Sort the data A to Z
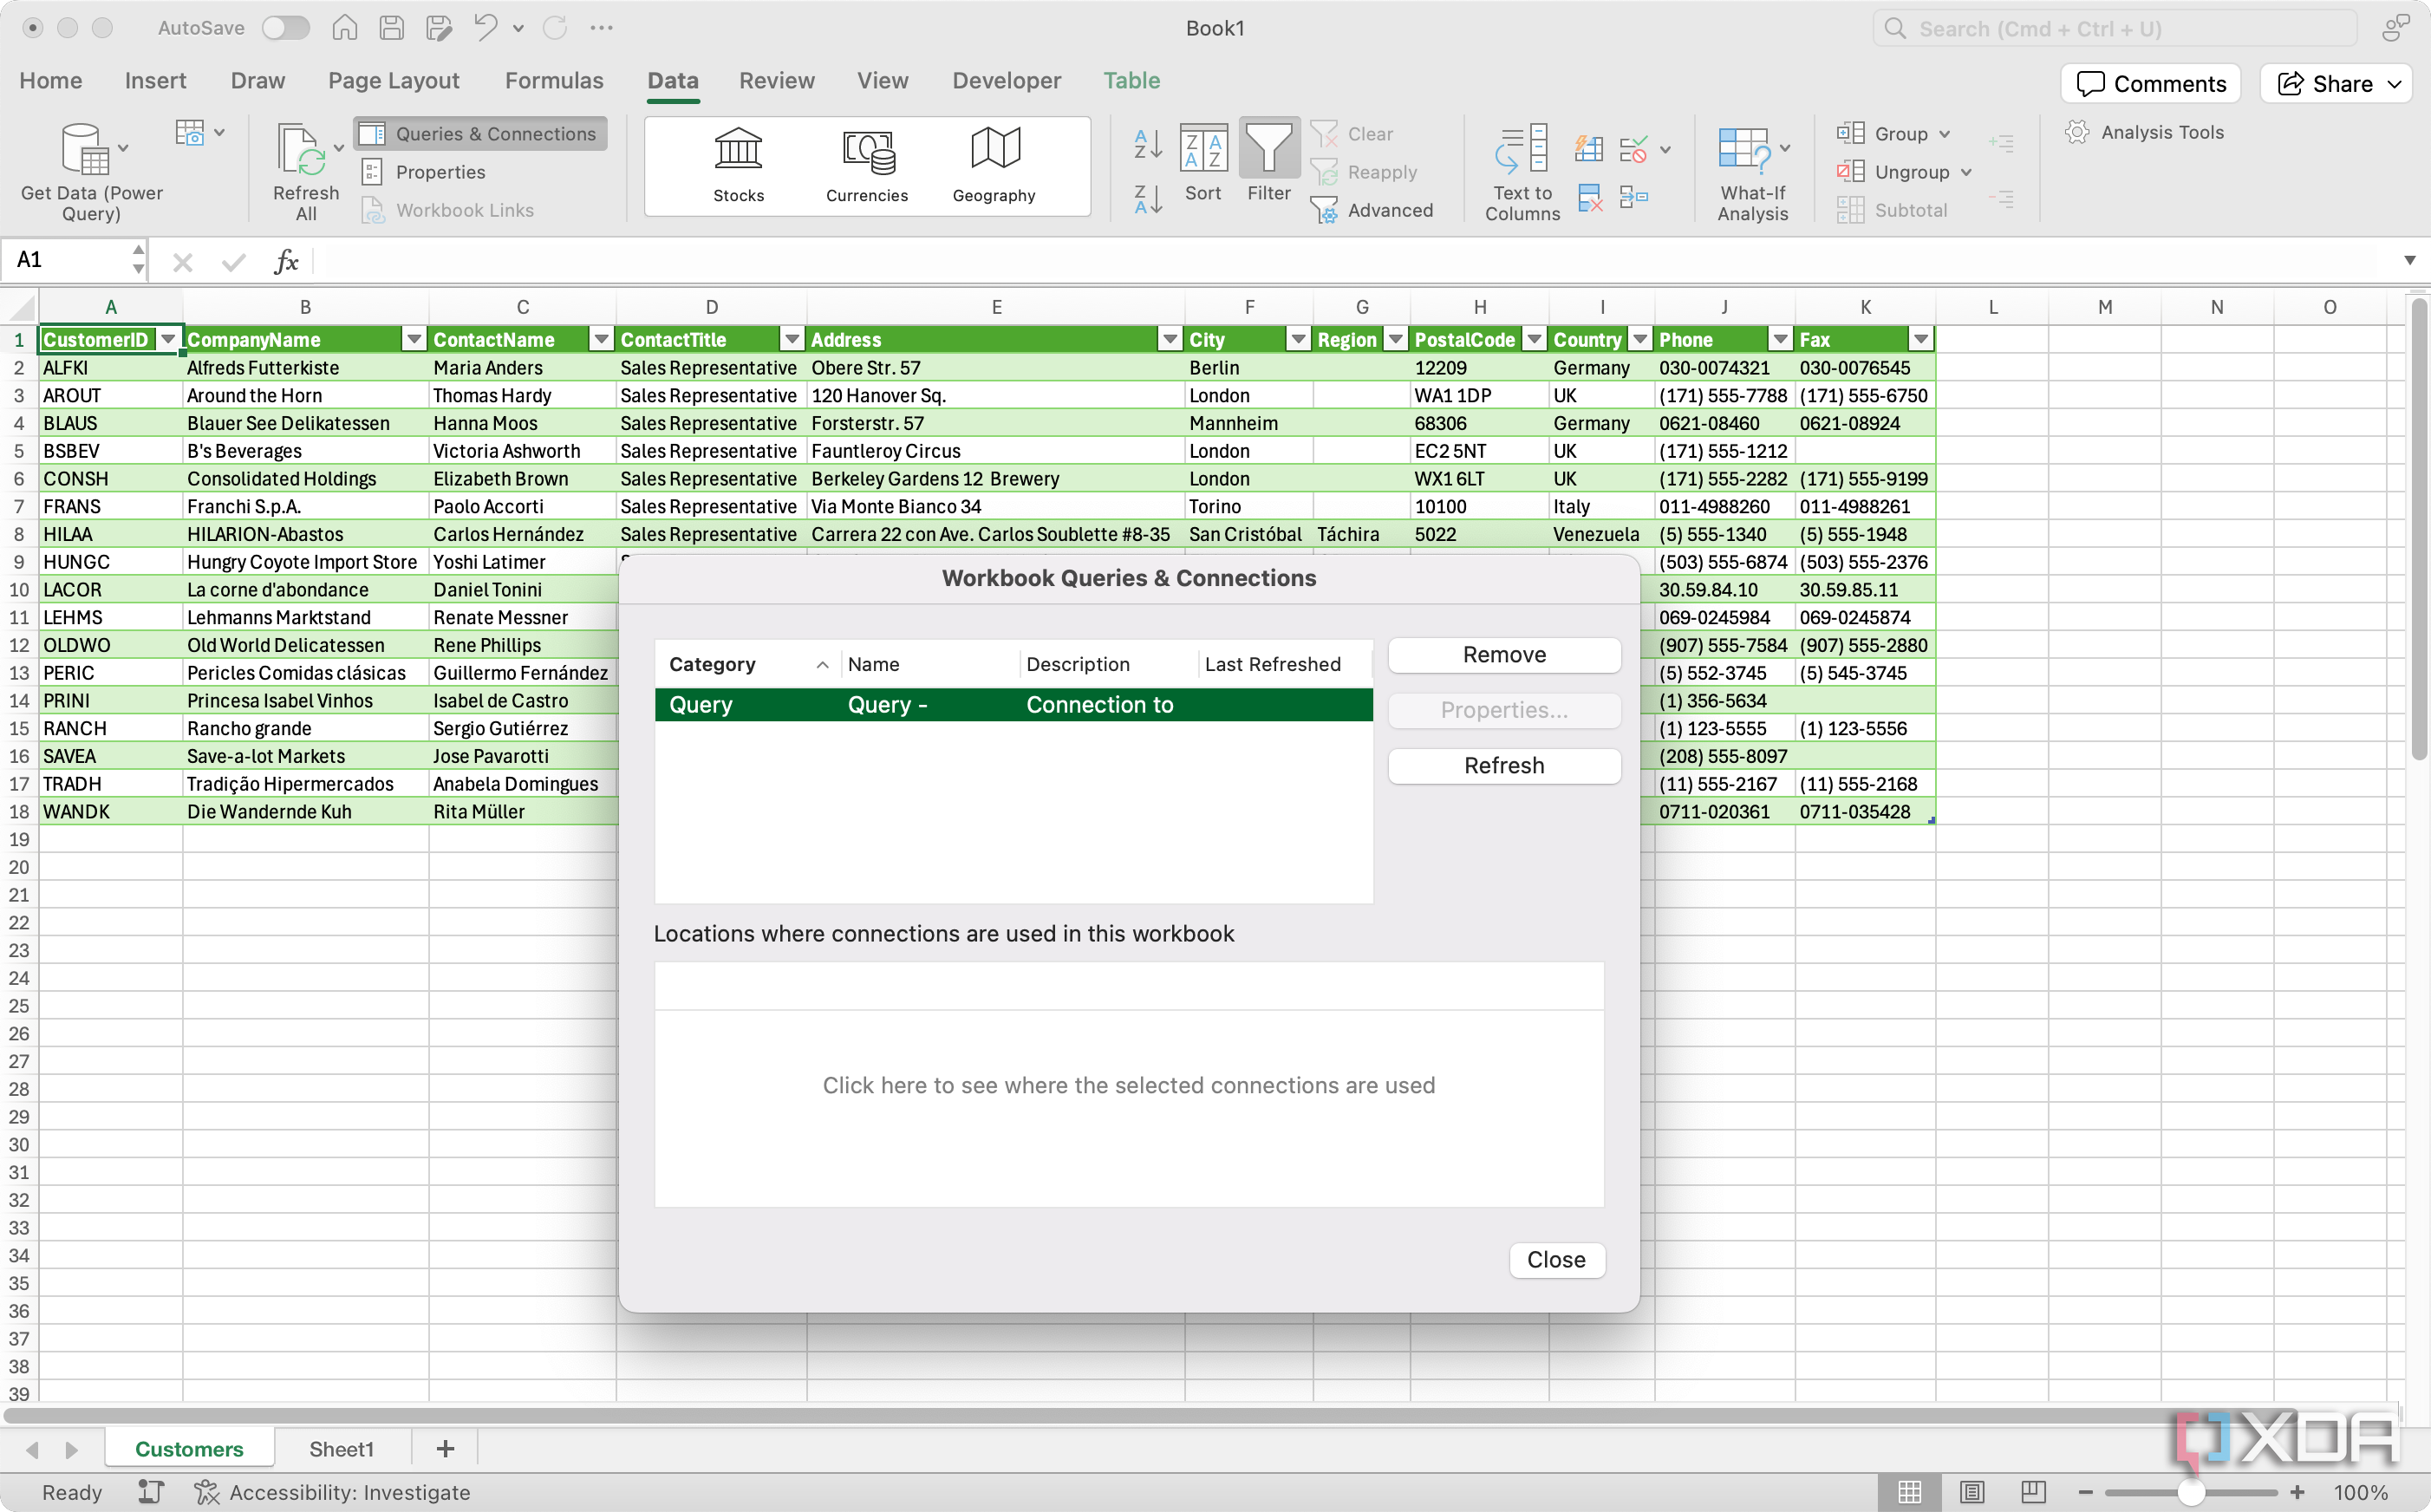This screenshot has width=2431, height=1512. point(1146,146)
